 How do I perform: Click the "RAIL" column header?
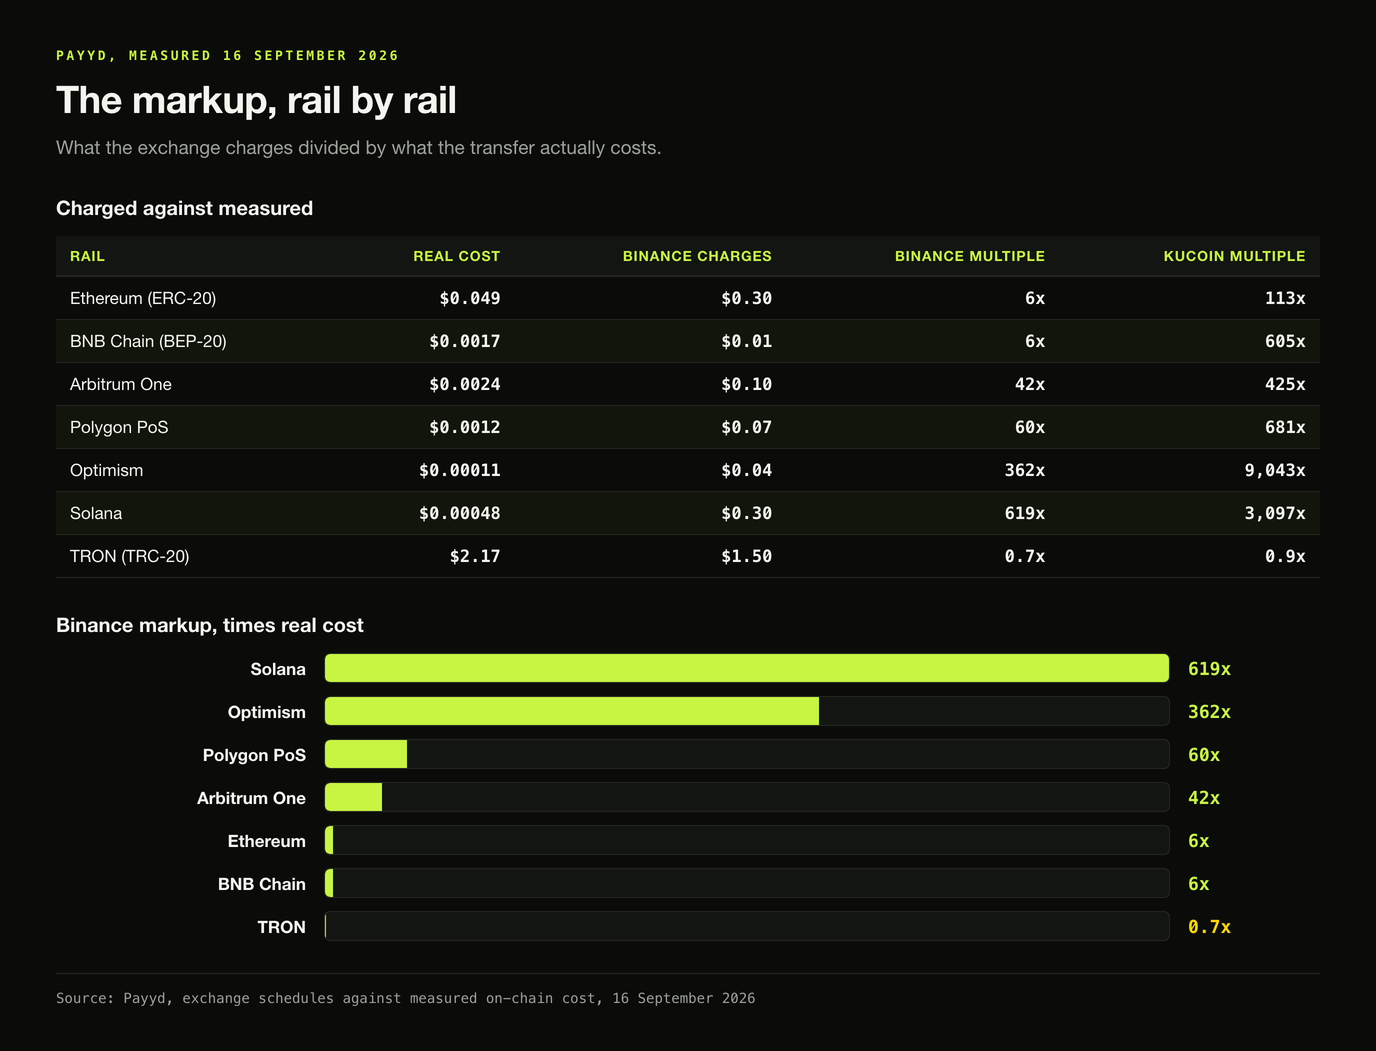pos(87,256)
